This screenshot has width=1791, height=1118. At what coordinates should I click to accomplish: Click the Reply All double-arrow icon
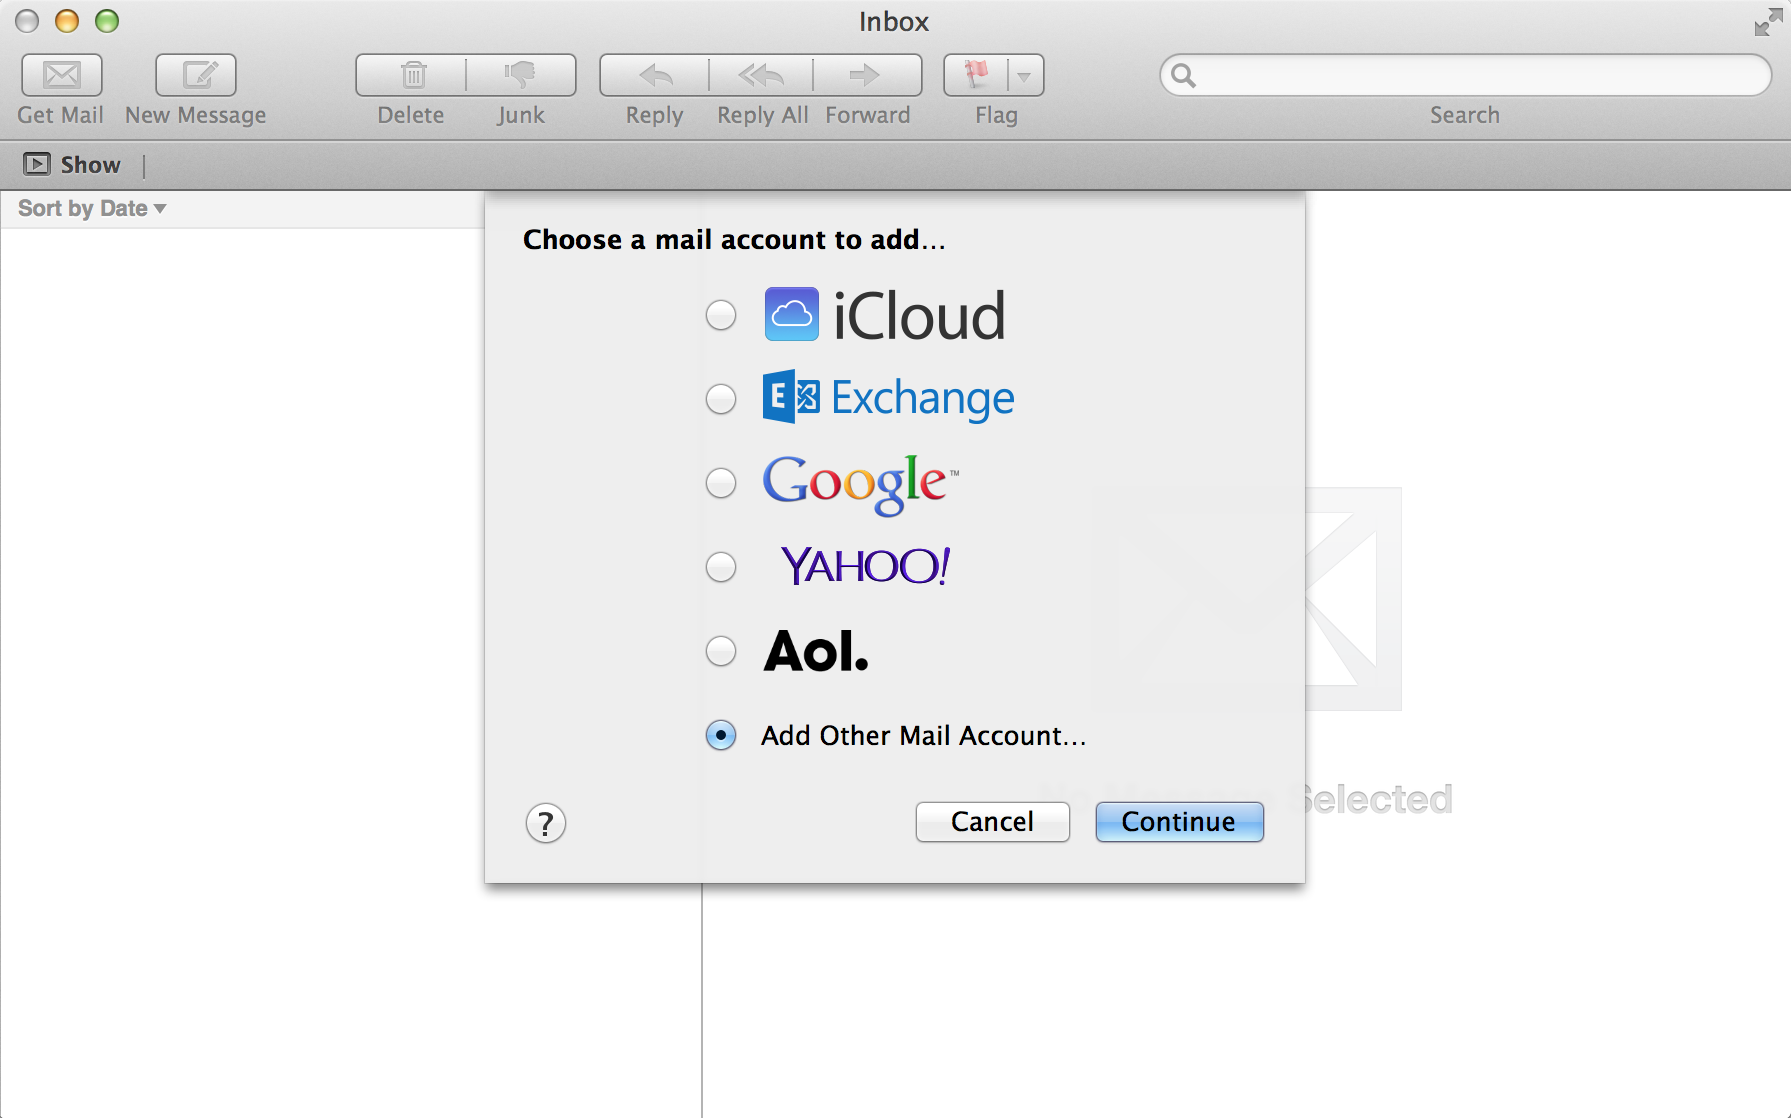coord(761,75)
